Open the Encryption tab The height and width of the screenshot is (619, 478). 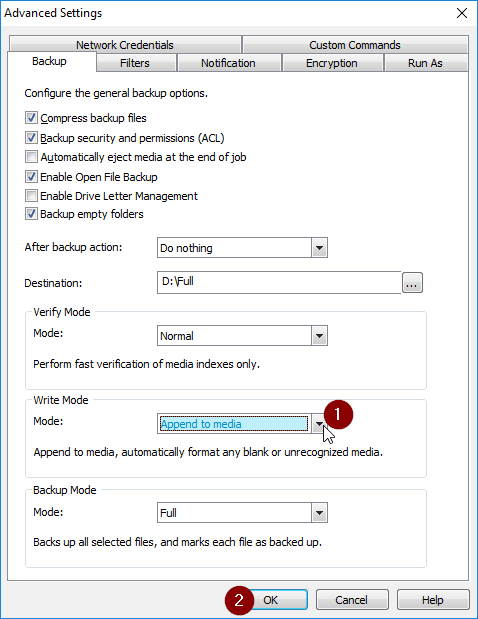click(333, 63)
